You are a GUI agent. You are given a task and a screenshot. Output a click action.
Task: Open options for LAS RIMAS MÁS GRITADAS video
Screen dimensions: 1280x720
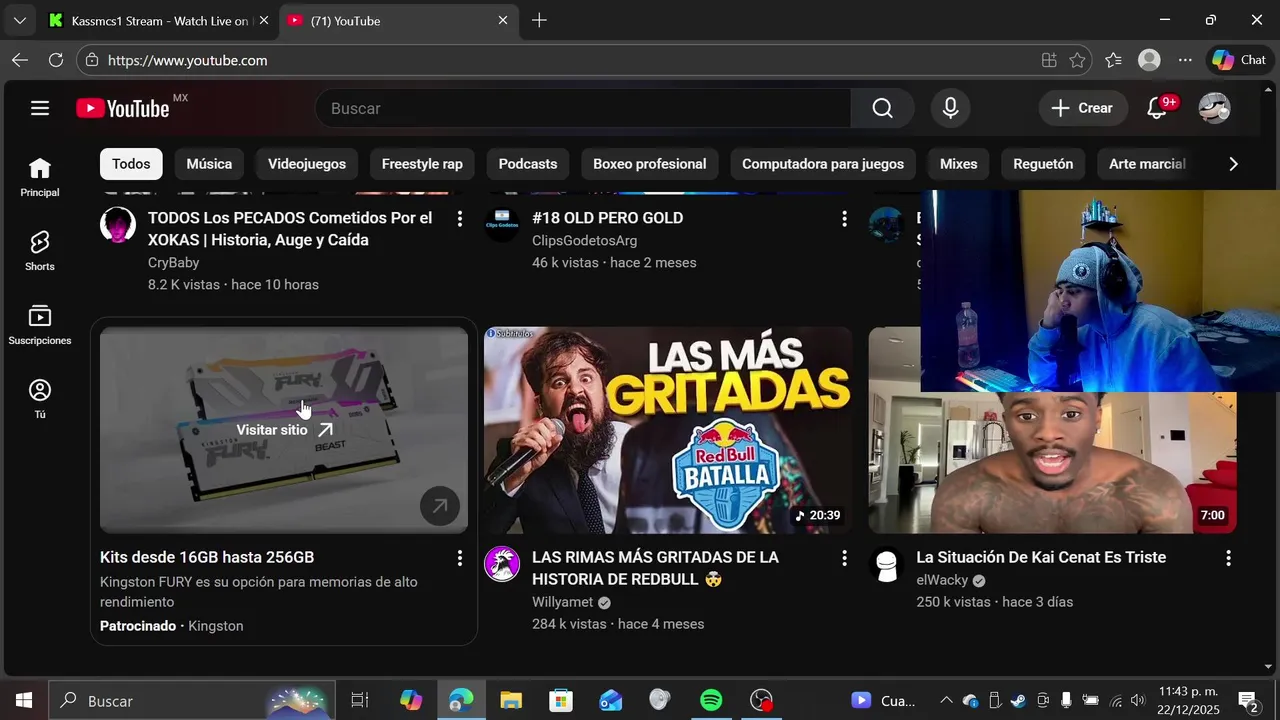pyautogui.click(x=844, y=557)
